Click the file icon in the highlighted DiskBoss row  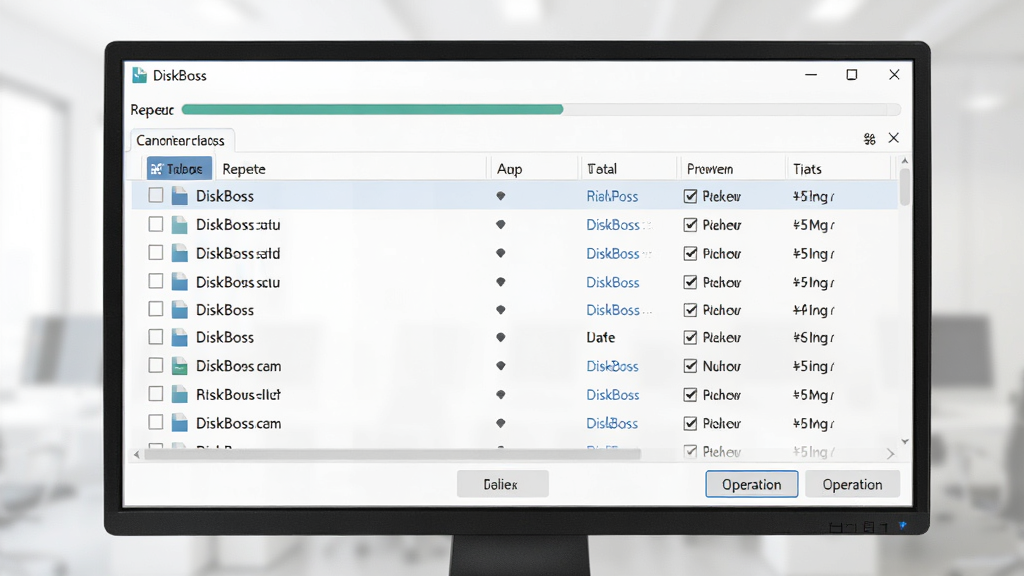click(180, 196)
